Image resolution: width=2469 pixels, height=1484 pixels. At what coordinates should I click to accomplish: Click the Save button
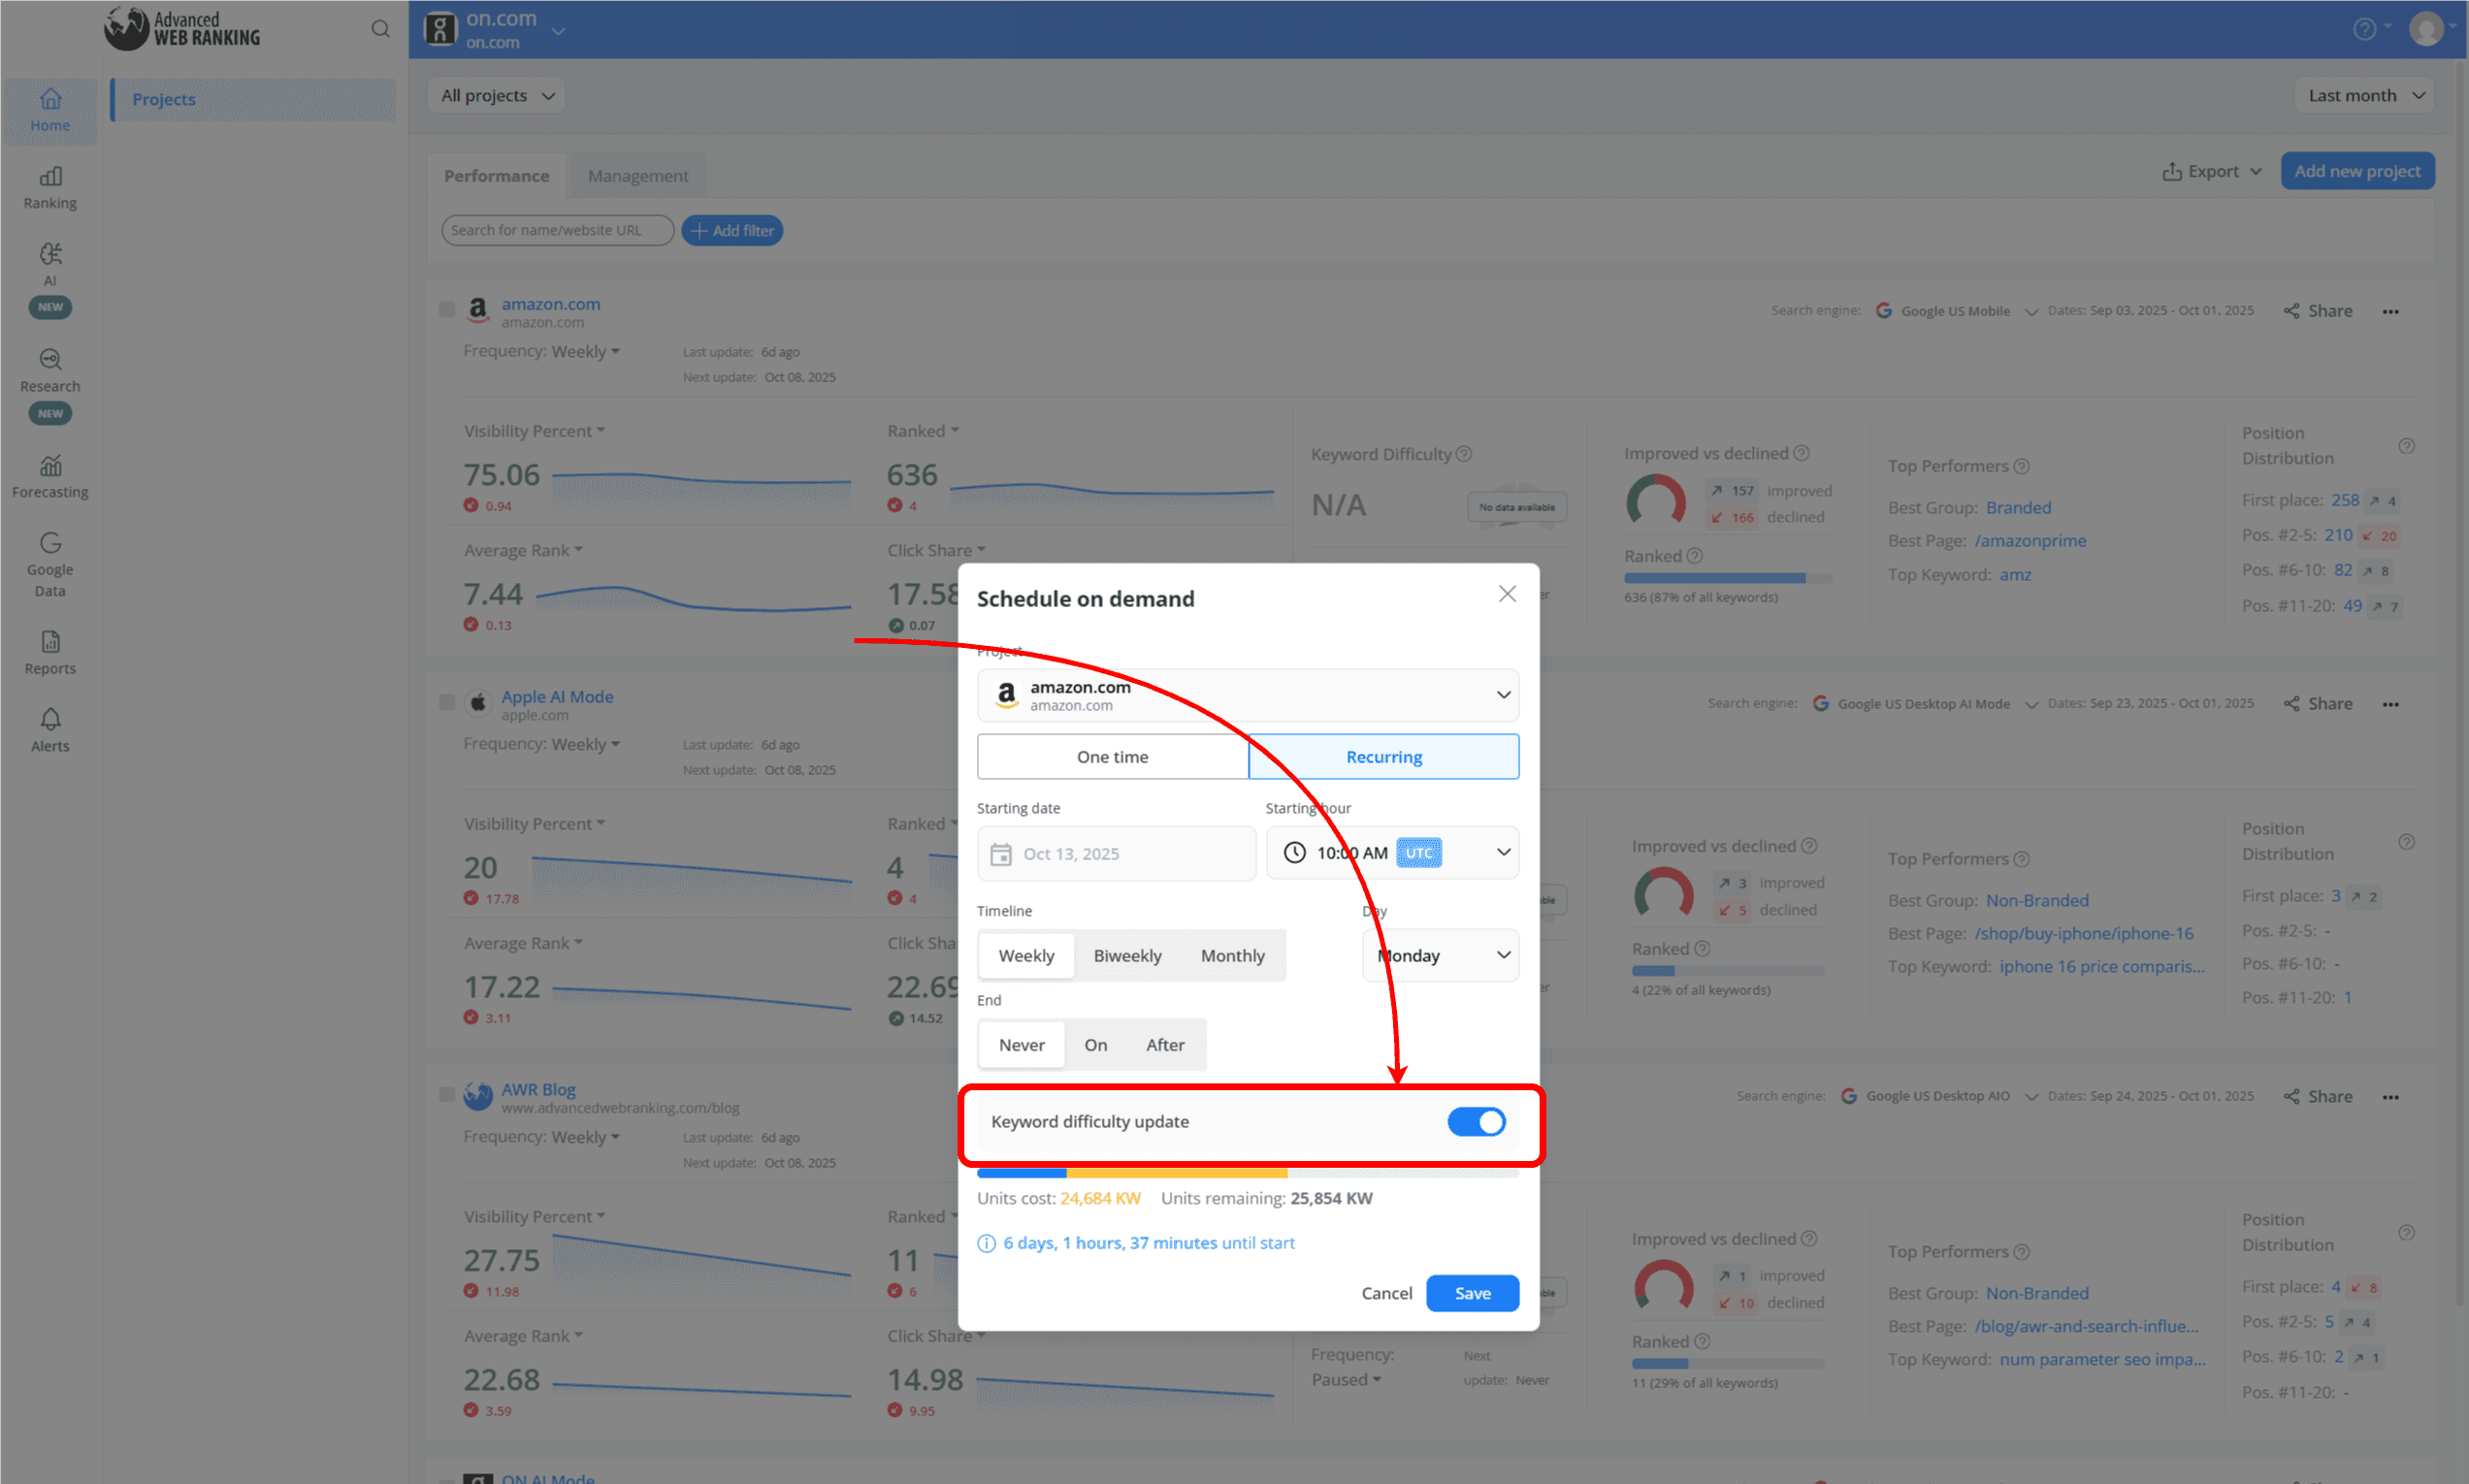(x=1473, y=1294)
